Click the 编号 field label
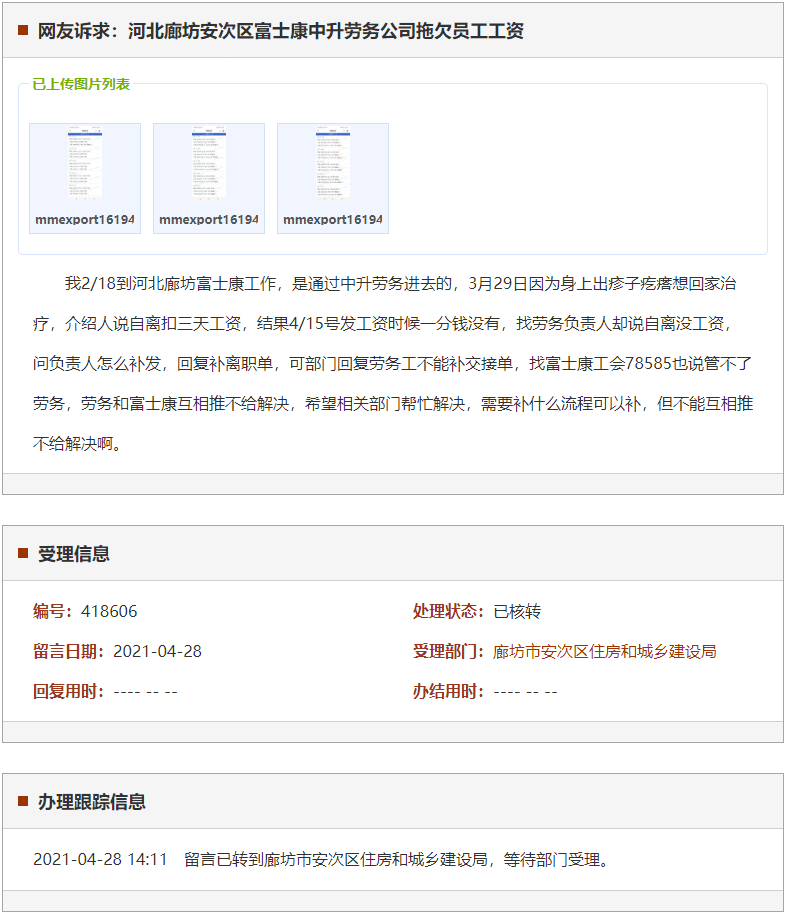 pyautogui.click(x=52, y=611)
